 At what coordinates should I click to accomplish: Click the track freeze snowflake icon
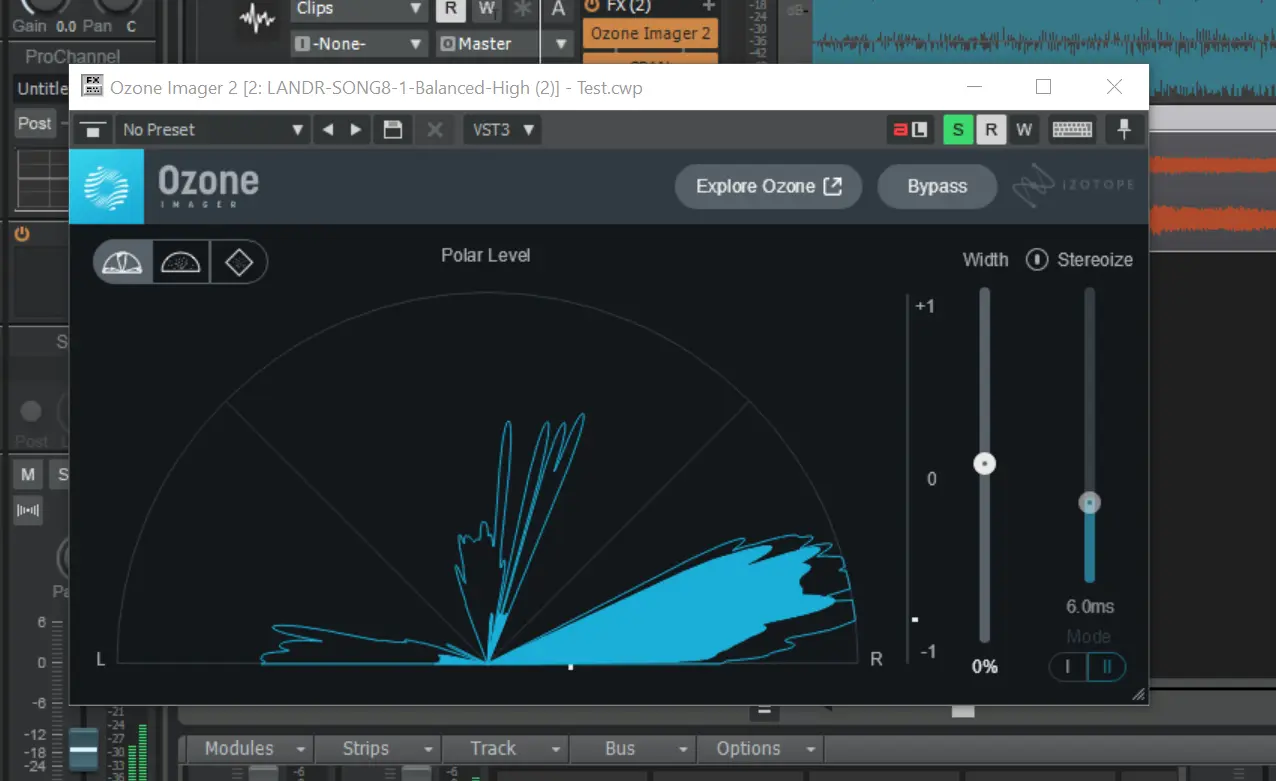point(521,9)
